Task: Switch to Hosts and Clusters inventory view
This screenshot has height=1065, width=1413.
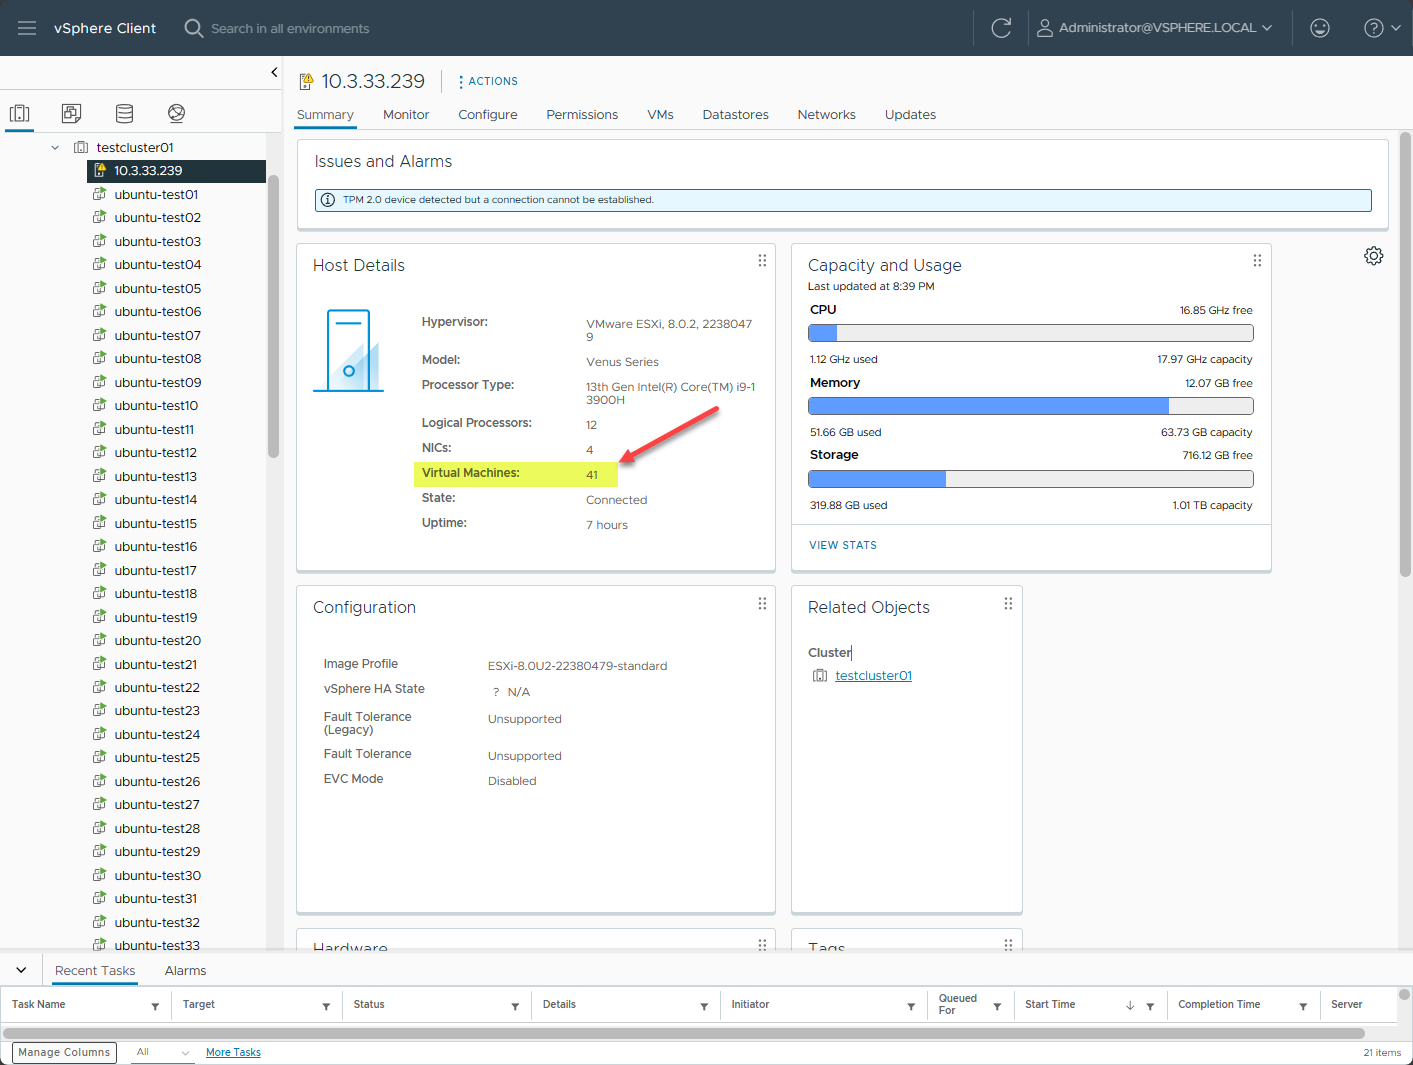Action: pyautogui.click(x=20, y=113)
